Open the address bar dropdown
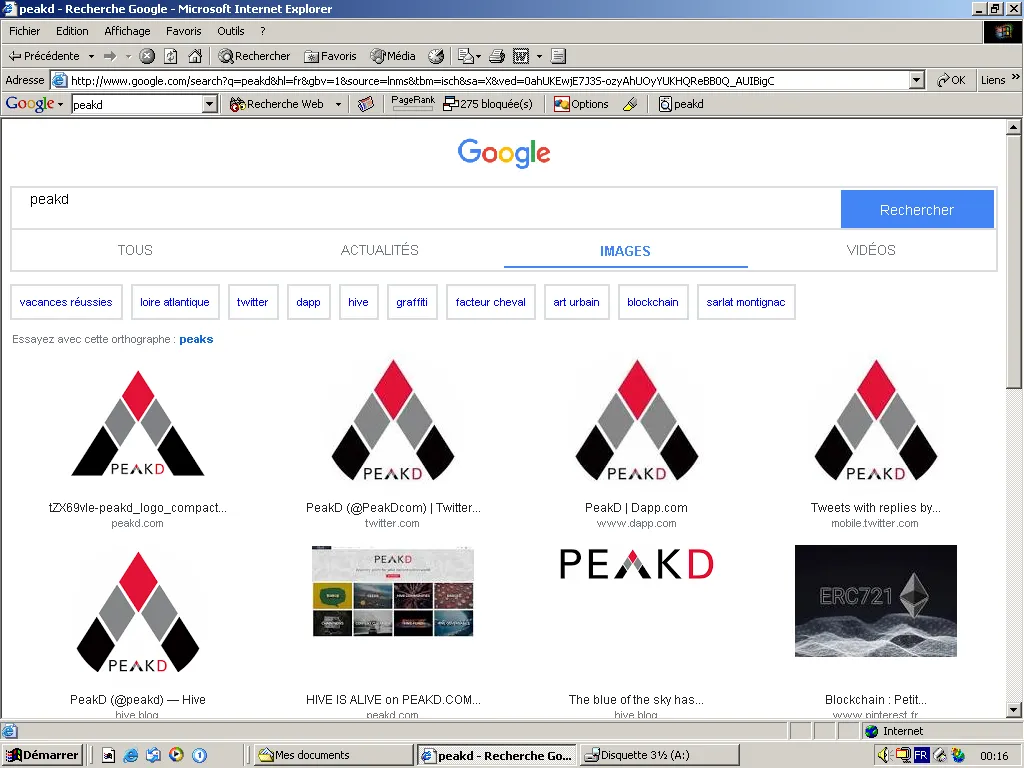Image resolution: width=1024 pixels, height=768 pixels. [917, 80]
